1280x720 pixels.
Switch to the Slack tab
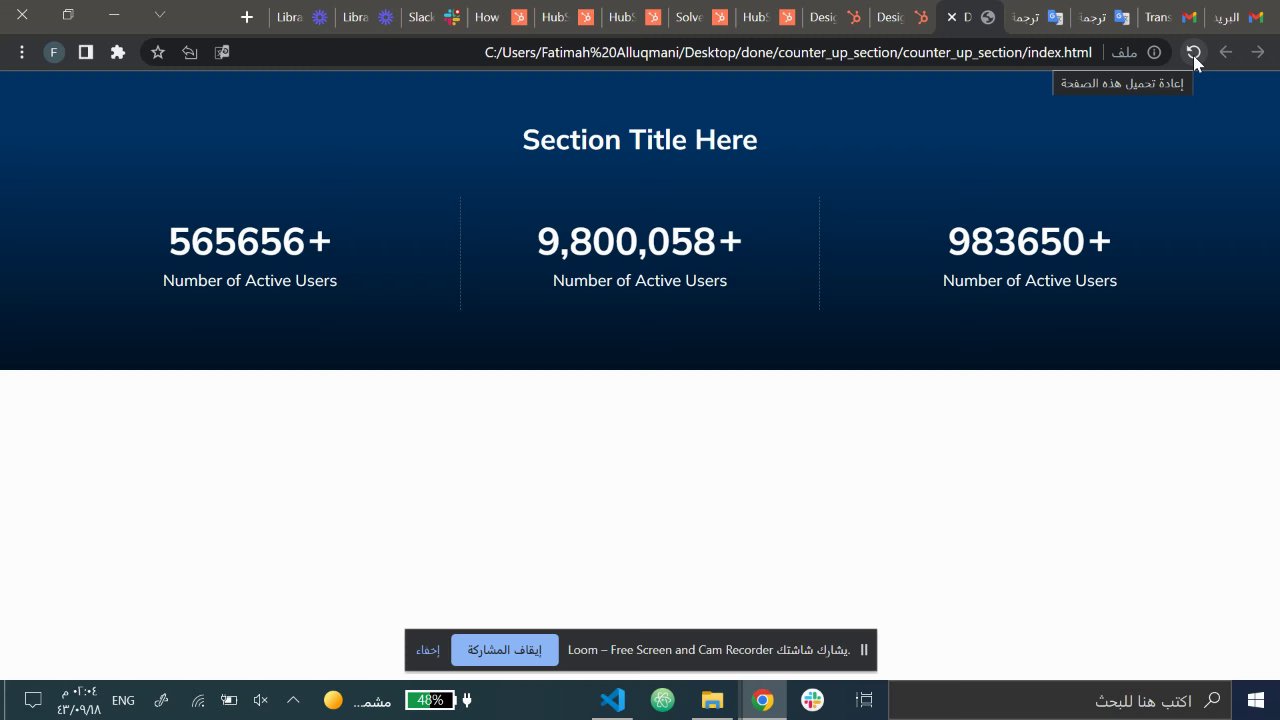pos(434,17)
